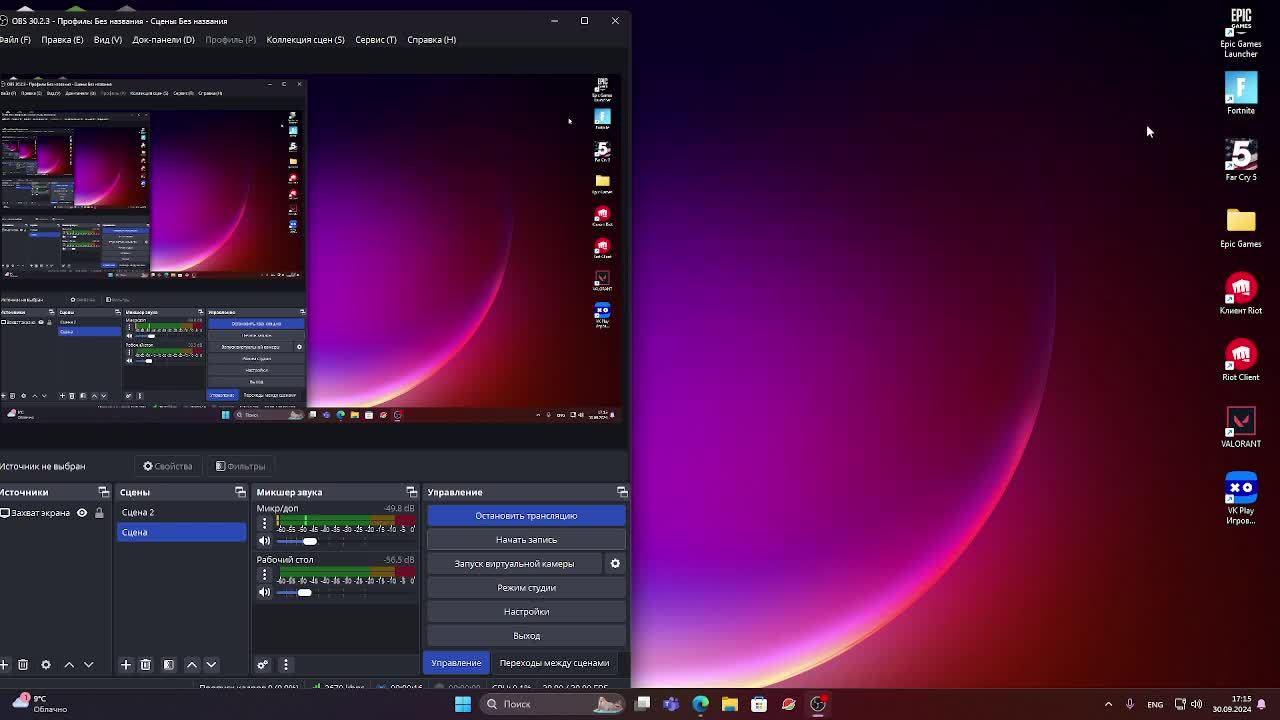Select the Far Cry 5 desktop icon

pos(1241,160)
